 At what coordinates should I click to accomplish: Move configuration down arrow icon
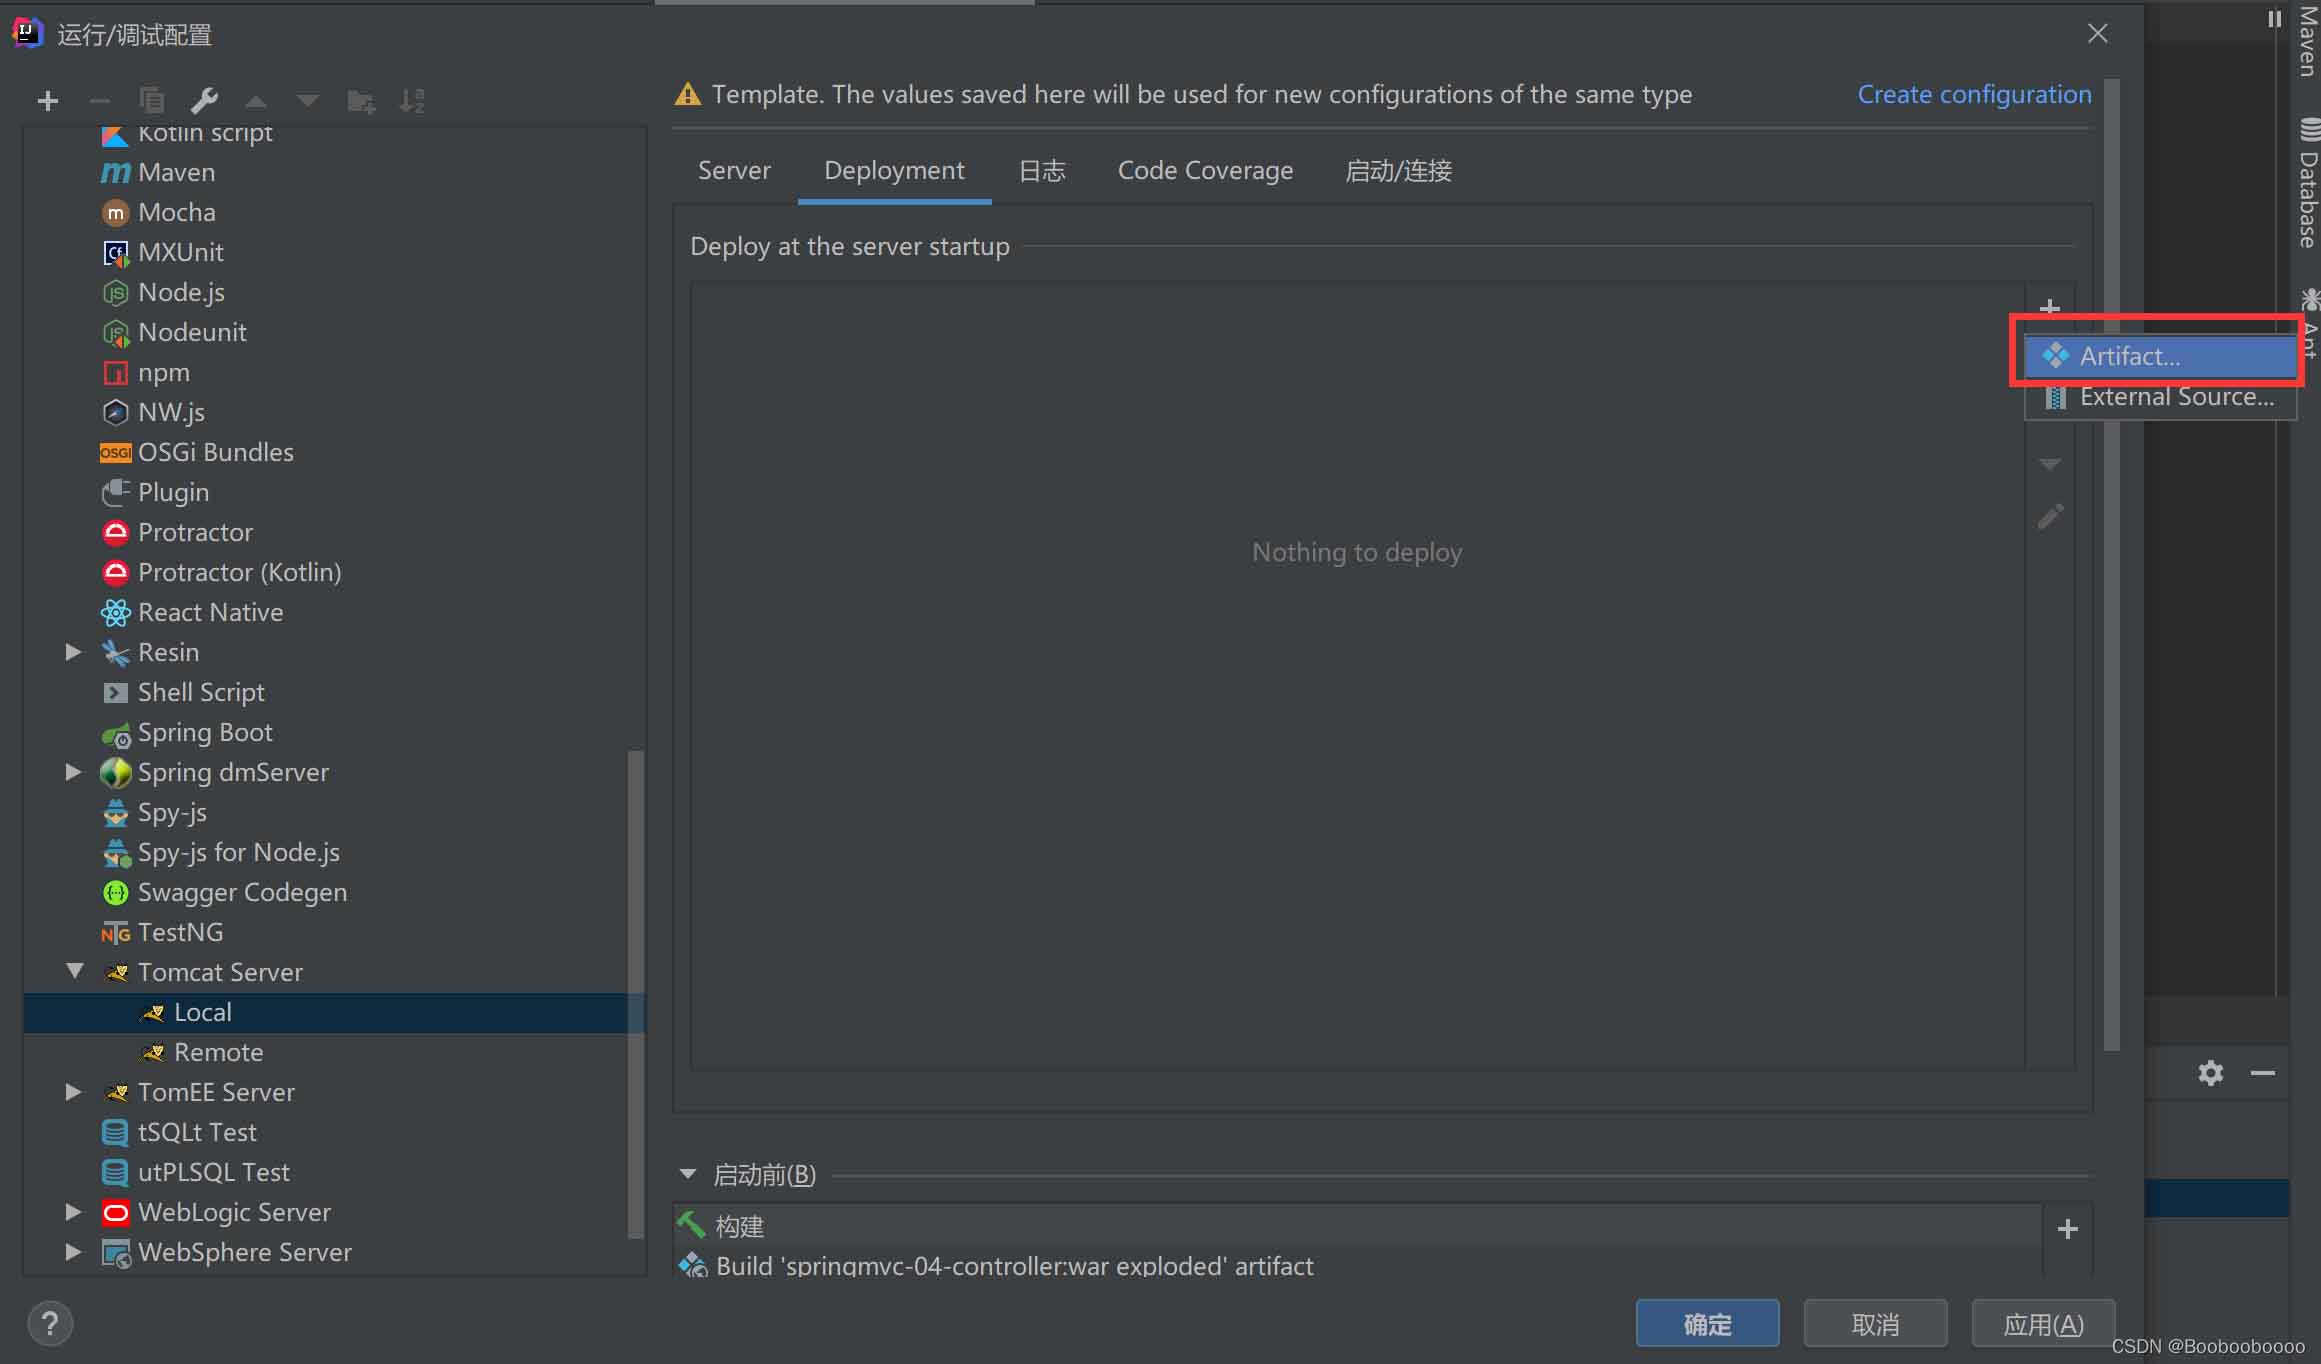click(308, 101)
